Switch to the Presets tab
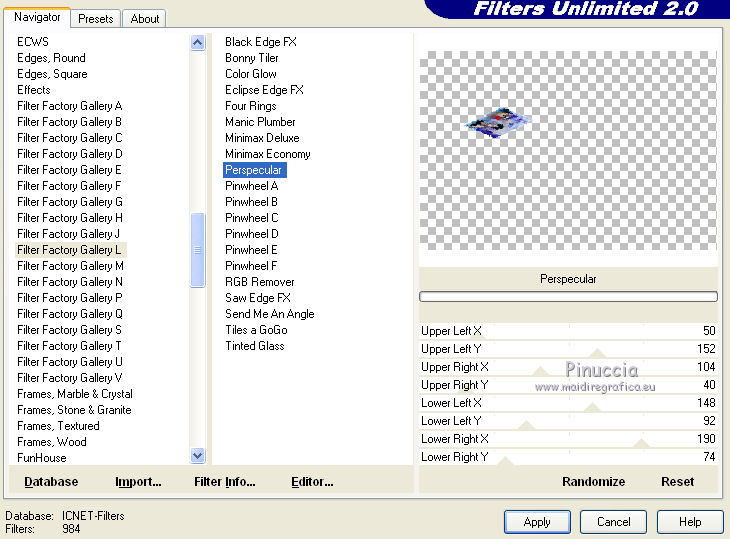The image size is (730, 539). pos(95,19)
